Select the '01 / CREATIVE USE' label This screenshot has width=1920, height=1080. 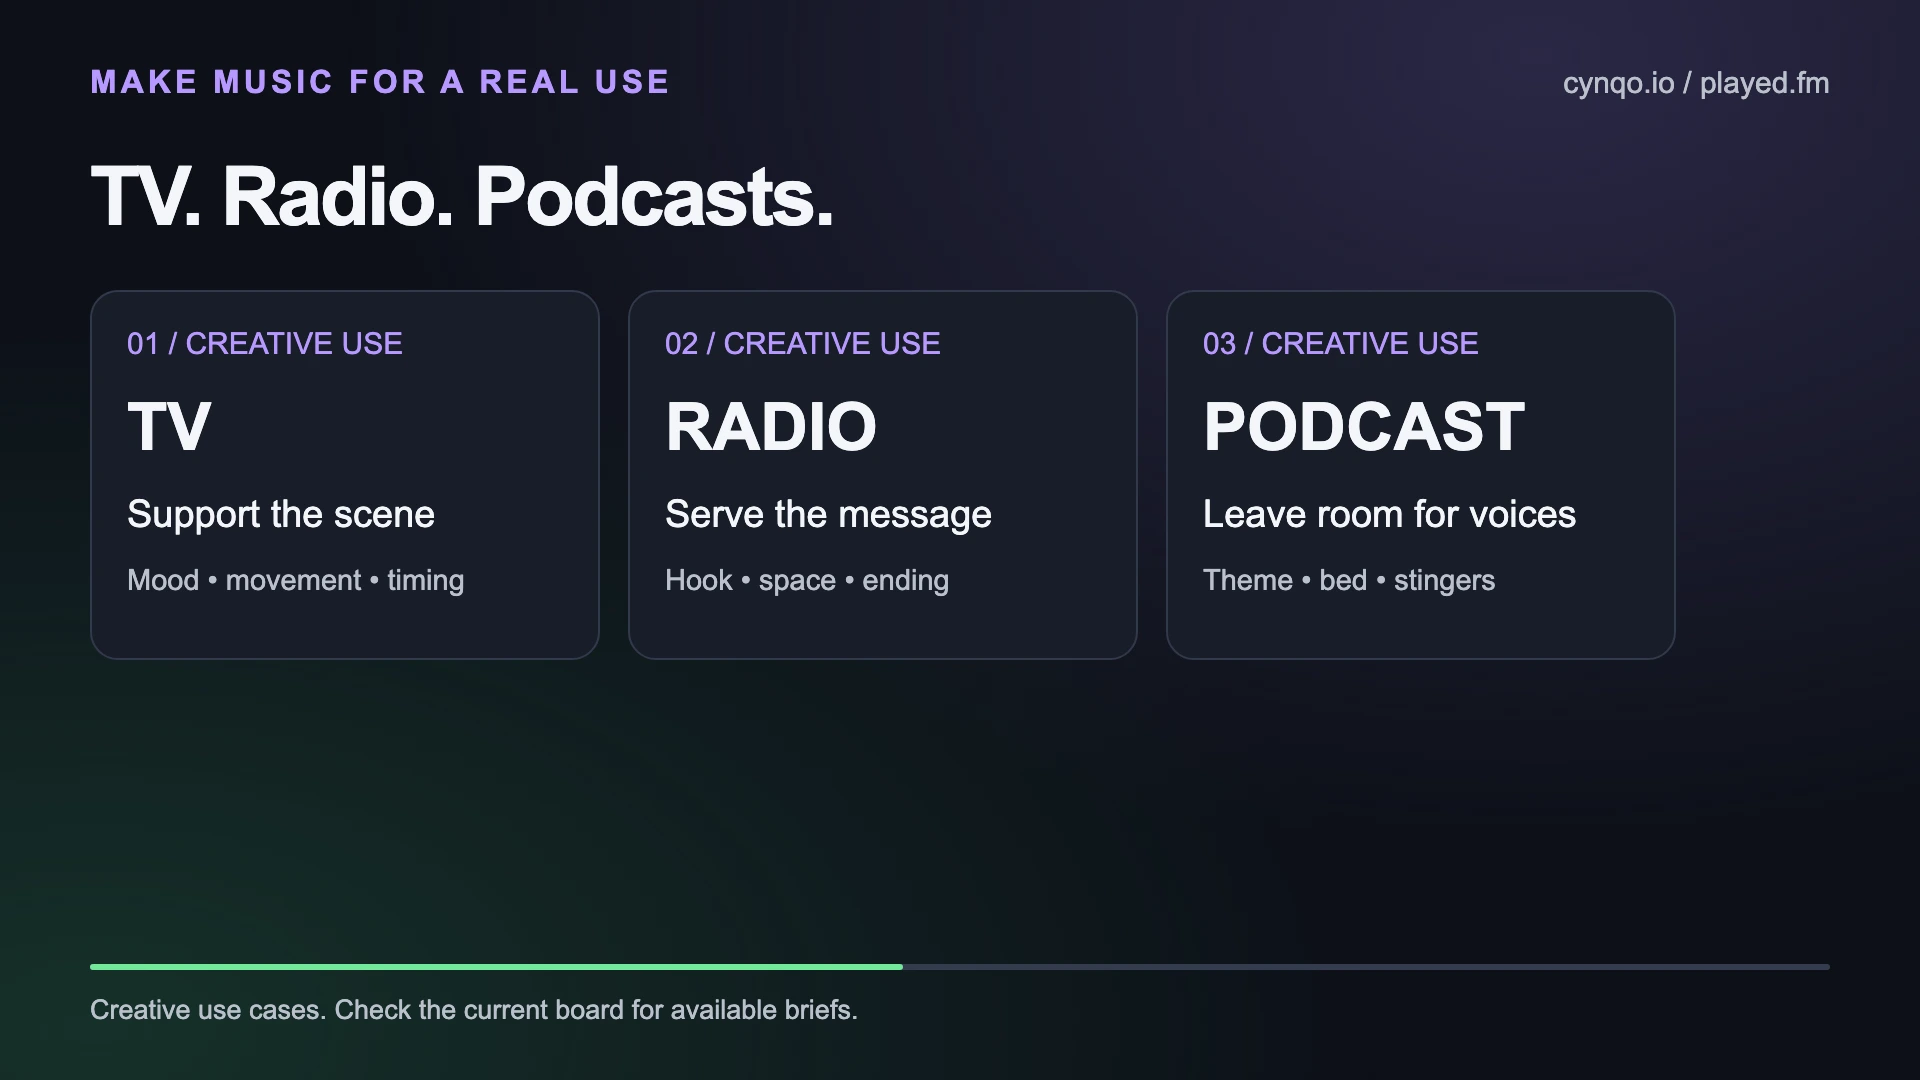pyautogui.click(x=265, y=344)
